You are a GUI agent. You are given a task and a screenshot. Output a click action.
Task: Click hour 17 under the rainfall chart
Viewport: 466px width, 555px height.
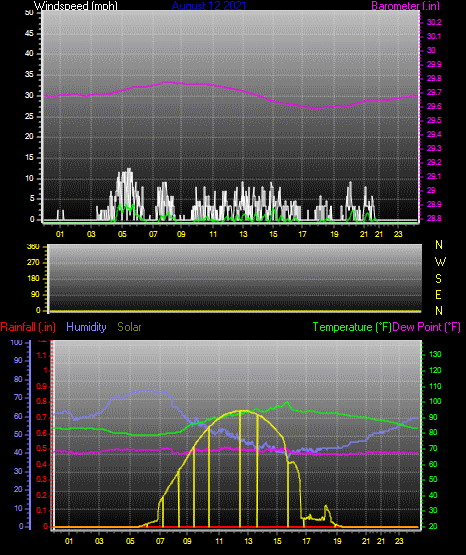point(306,541)
